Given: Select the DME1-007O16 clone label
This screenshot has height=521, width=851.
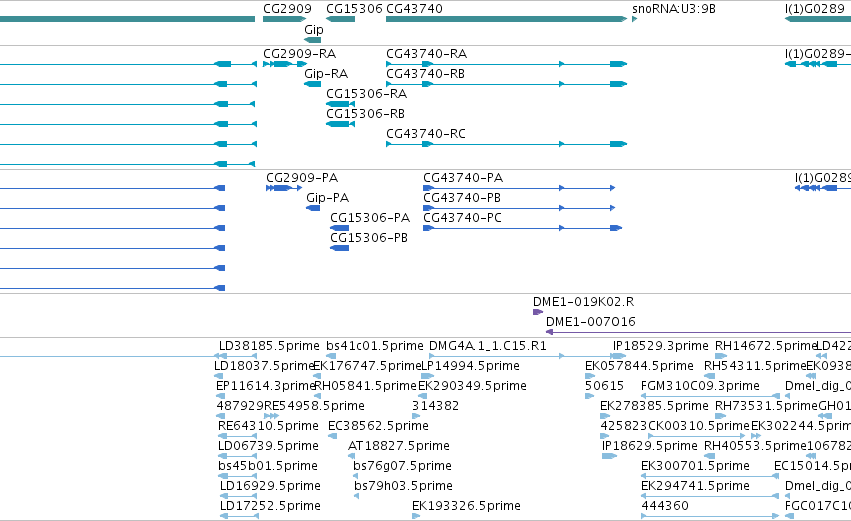Looking at the screenshot, I should click(590, 322).
